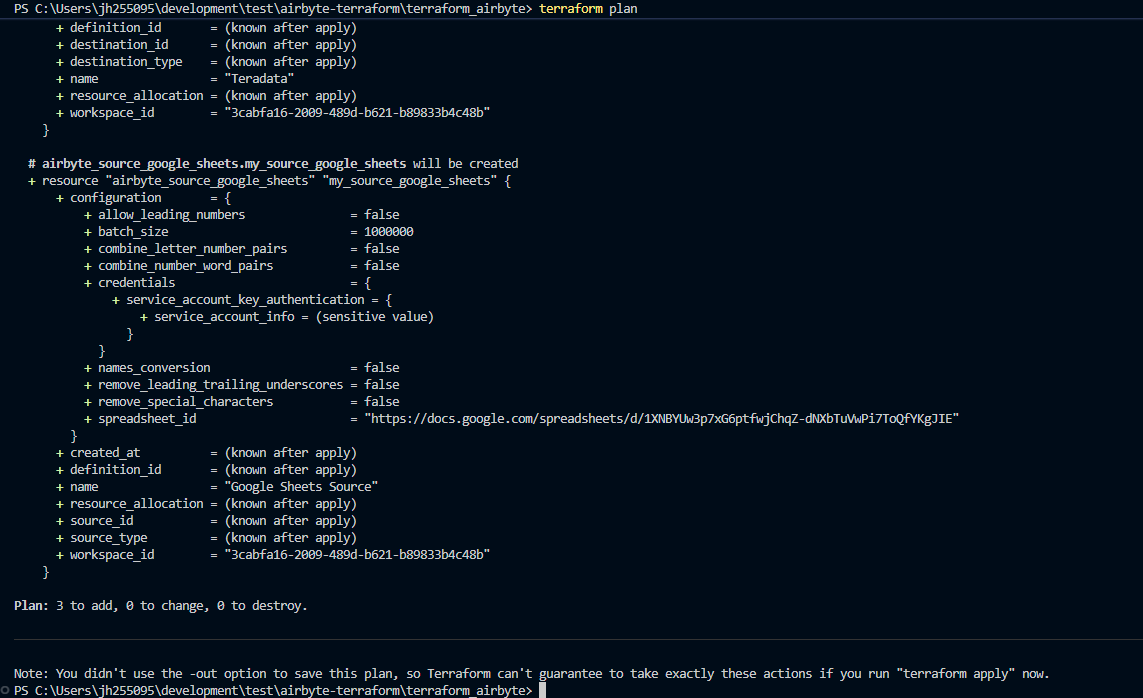
Task: Click the 'terraform plan' command text
Action: tap(588, 9)
